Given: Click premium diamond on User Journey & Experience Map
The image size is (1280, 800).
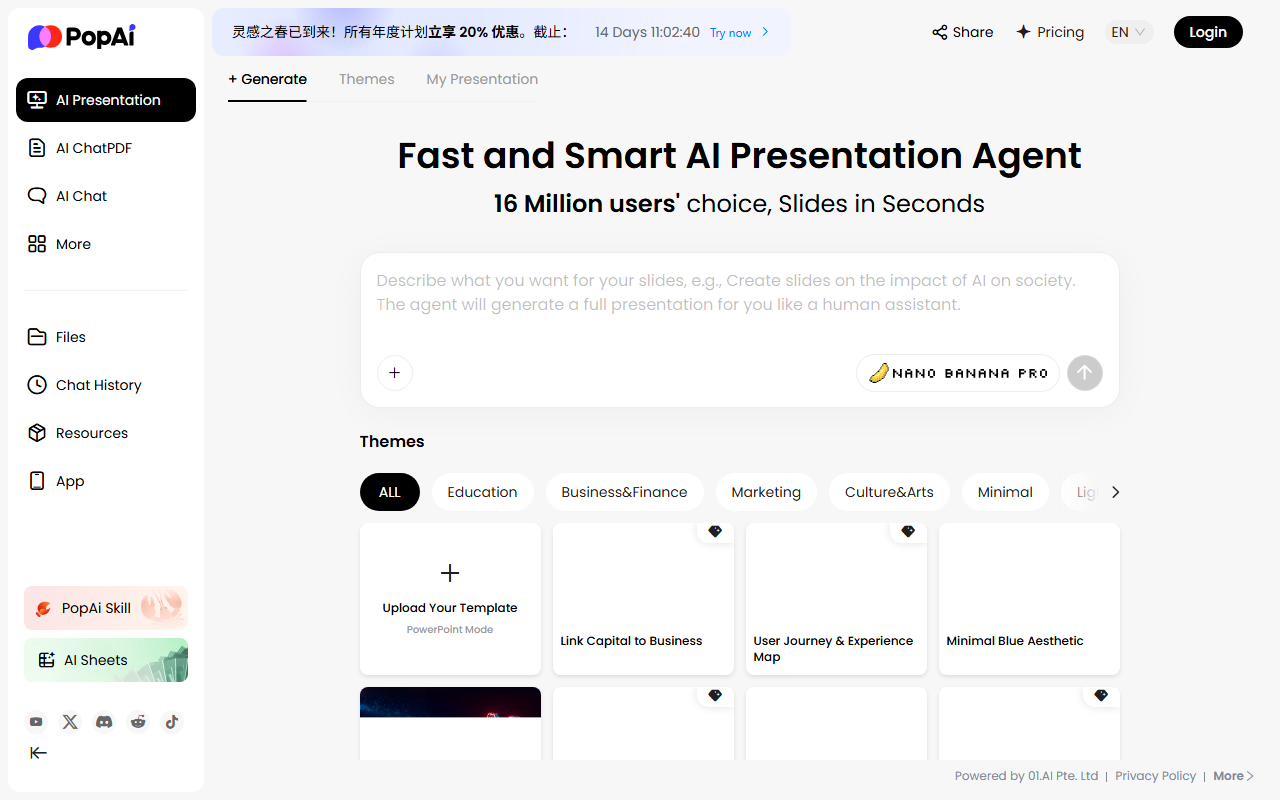Looking at the screenshot, I should [908, 532].
